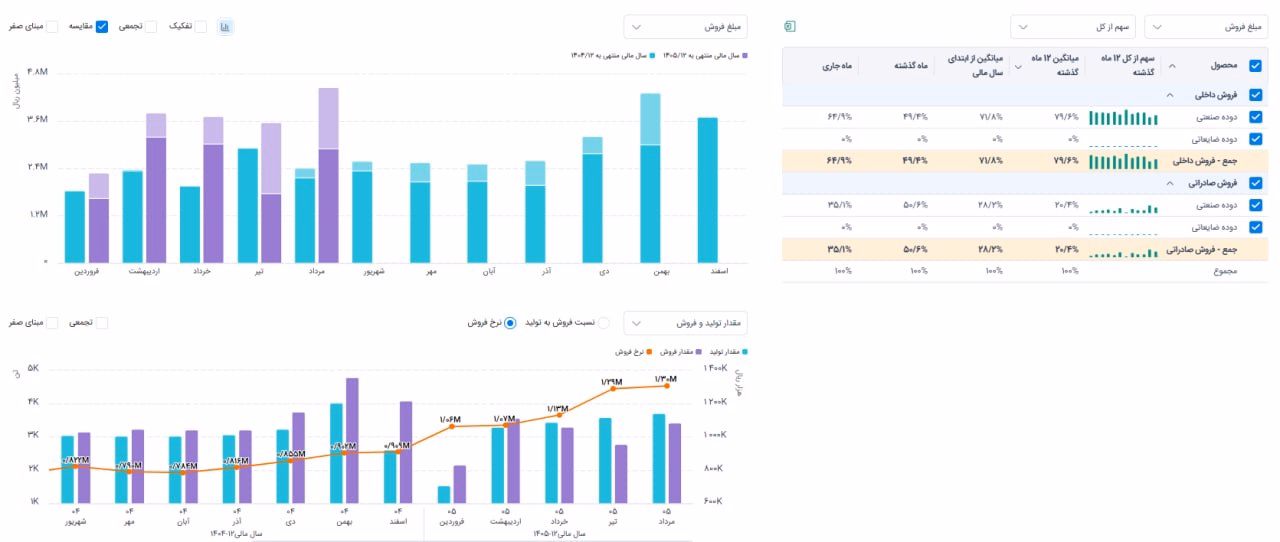
Task: Click the ۱/۰۶M rate point above فروردین
Action: tap(451, 426)
